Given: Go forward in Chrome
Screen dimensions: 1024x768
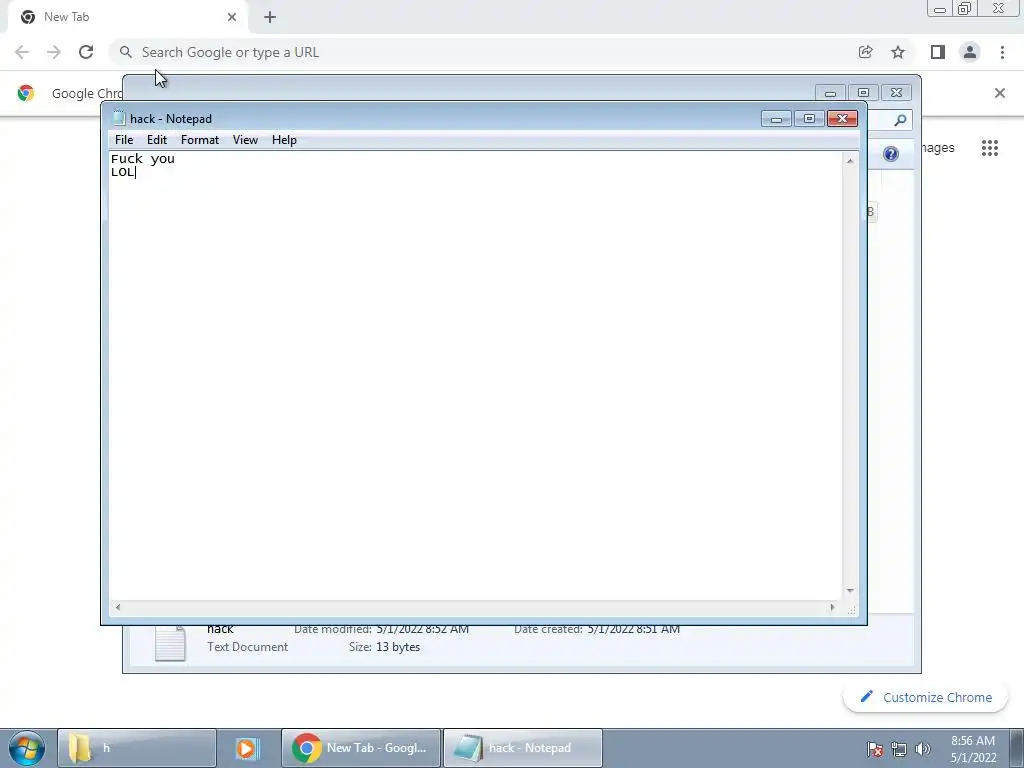Looking at the screenshot, I should (x=54, y=52).
